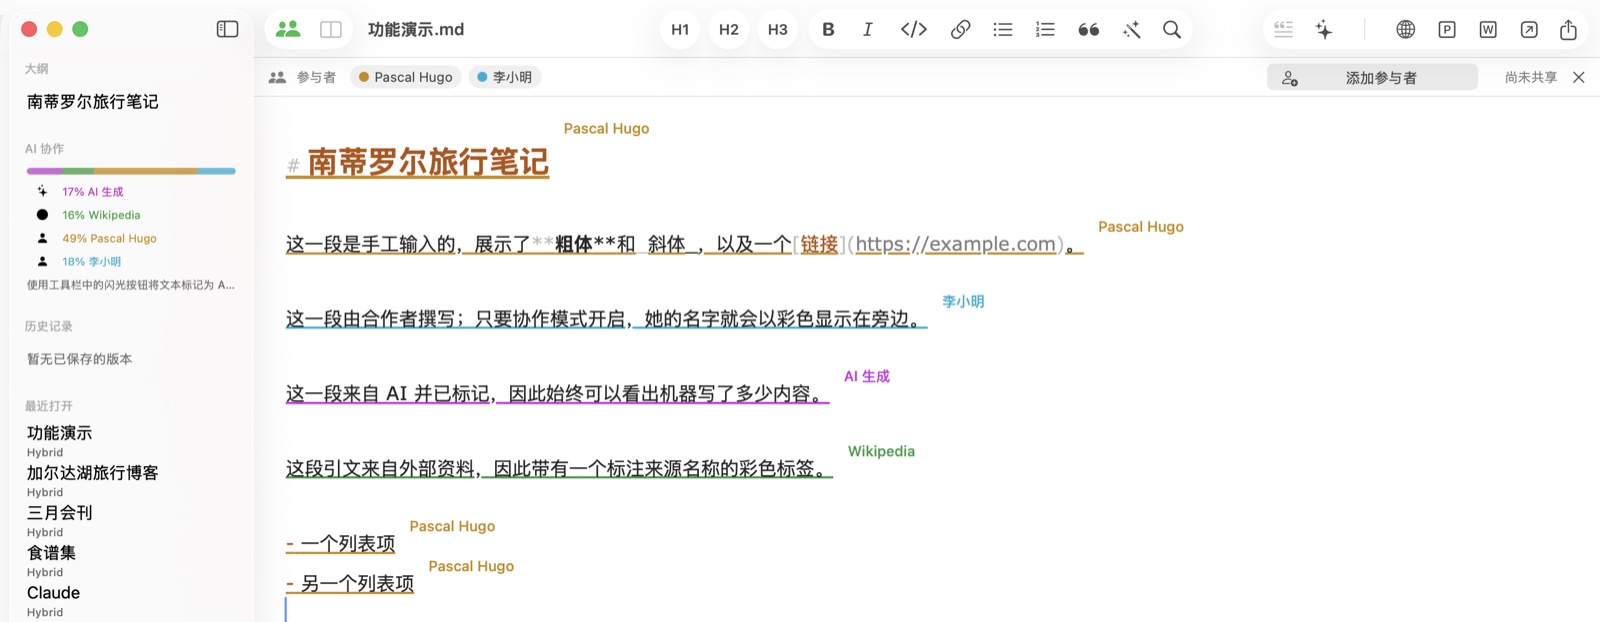Mark text as AI with sparkle icon
Viewport: 1600px width, 622px height.
pyautogui.click(x=1324, y=29)
